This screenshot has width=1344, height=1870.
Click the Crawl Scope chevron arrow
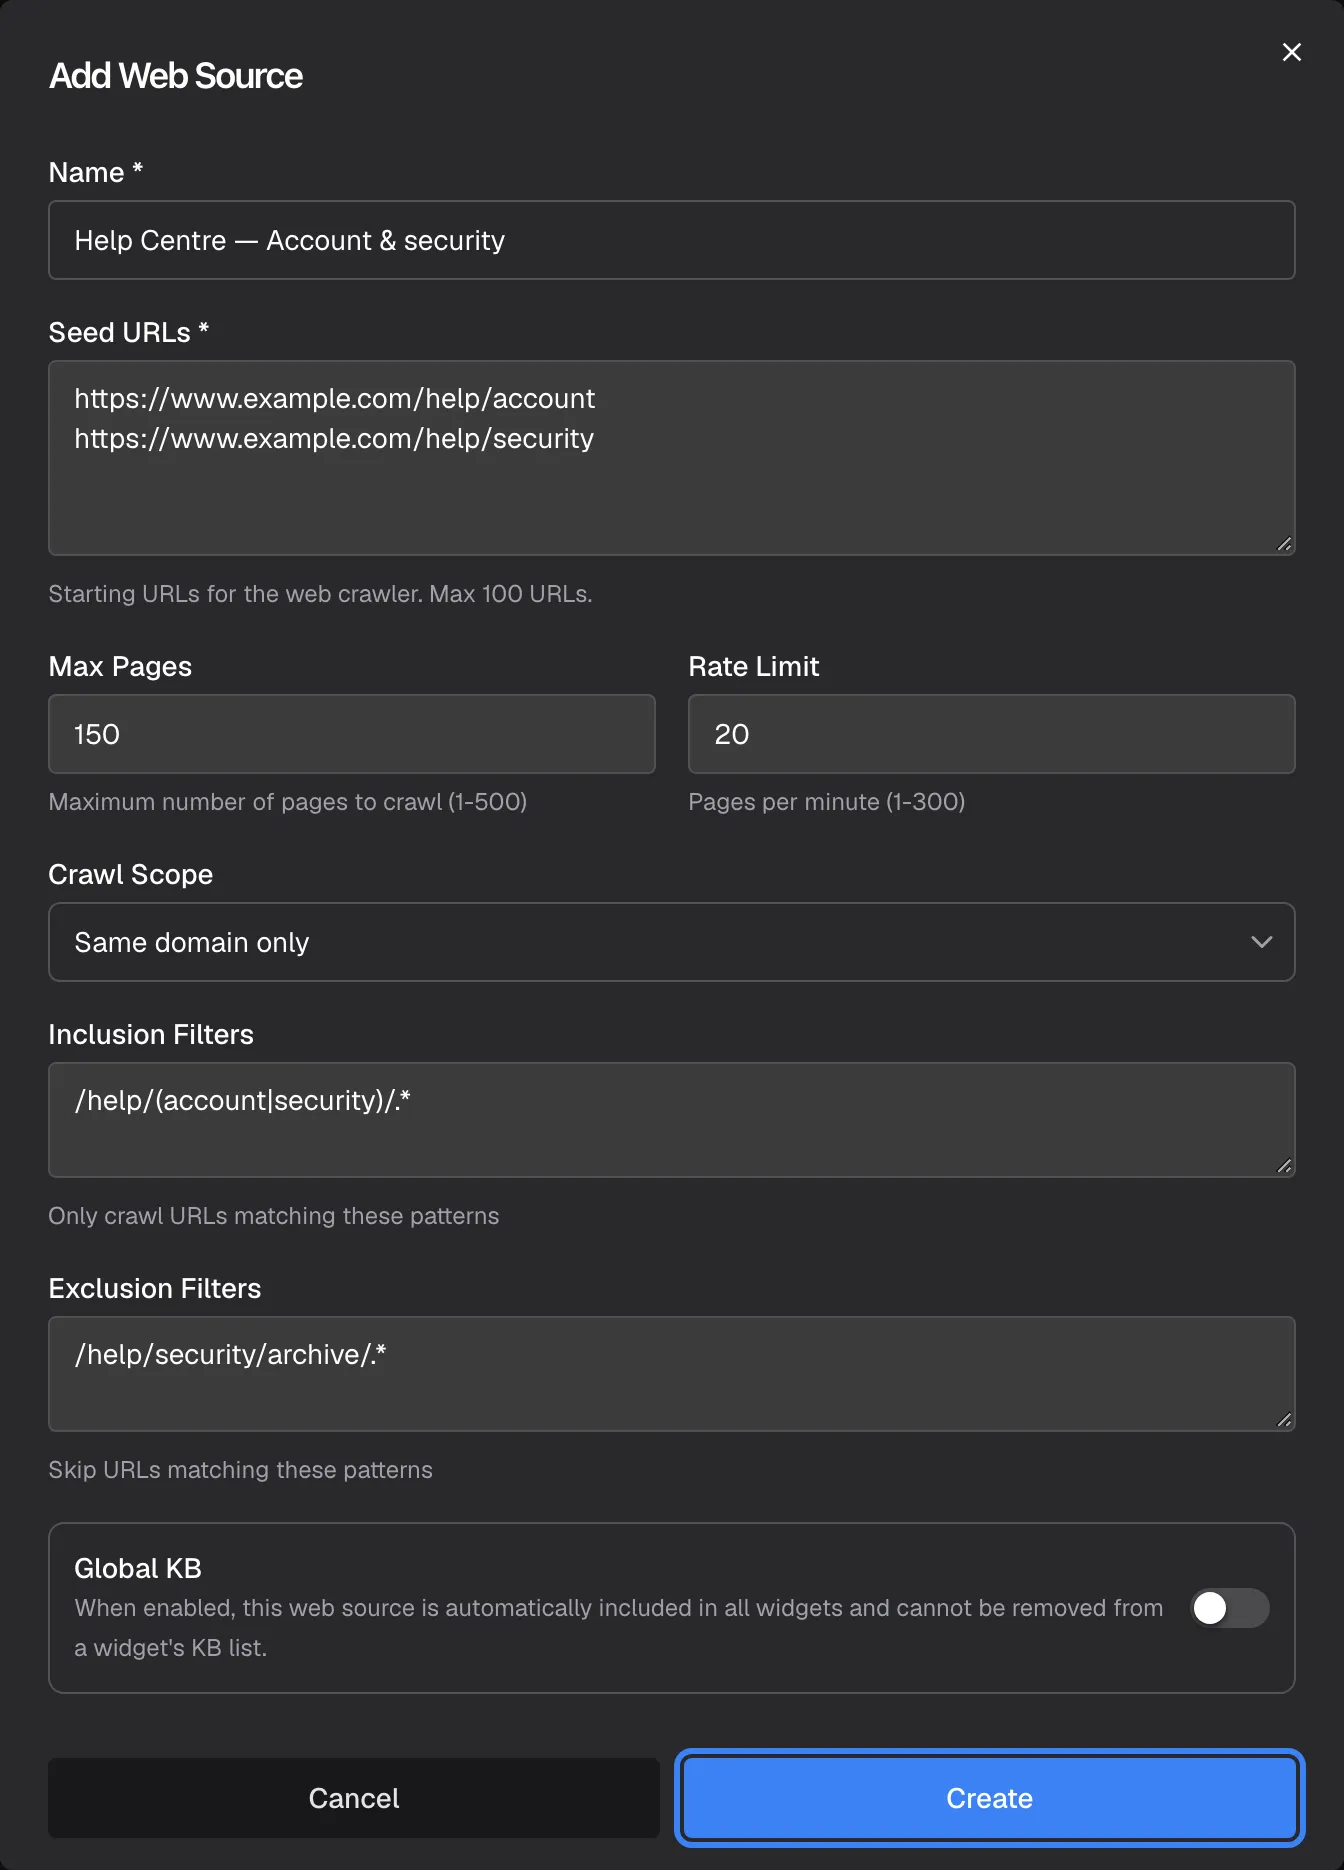click(x=1262, y=942)
